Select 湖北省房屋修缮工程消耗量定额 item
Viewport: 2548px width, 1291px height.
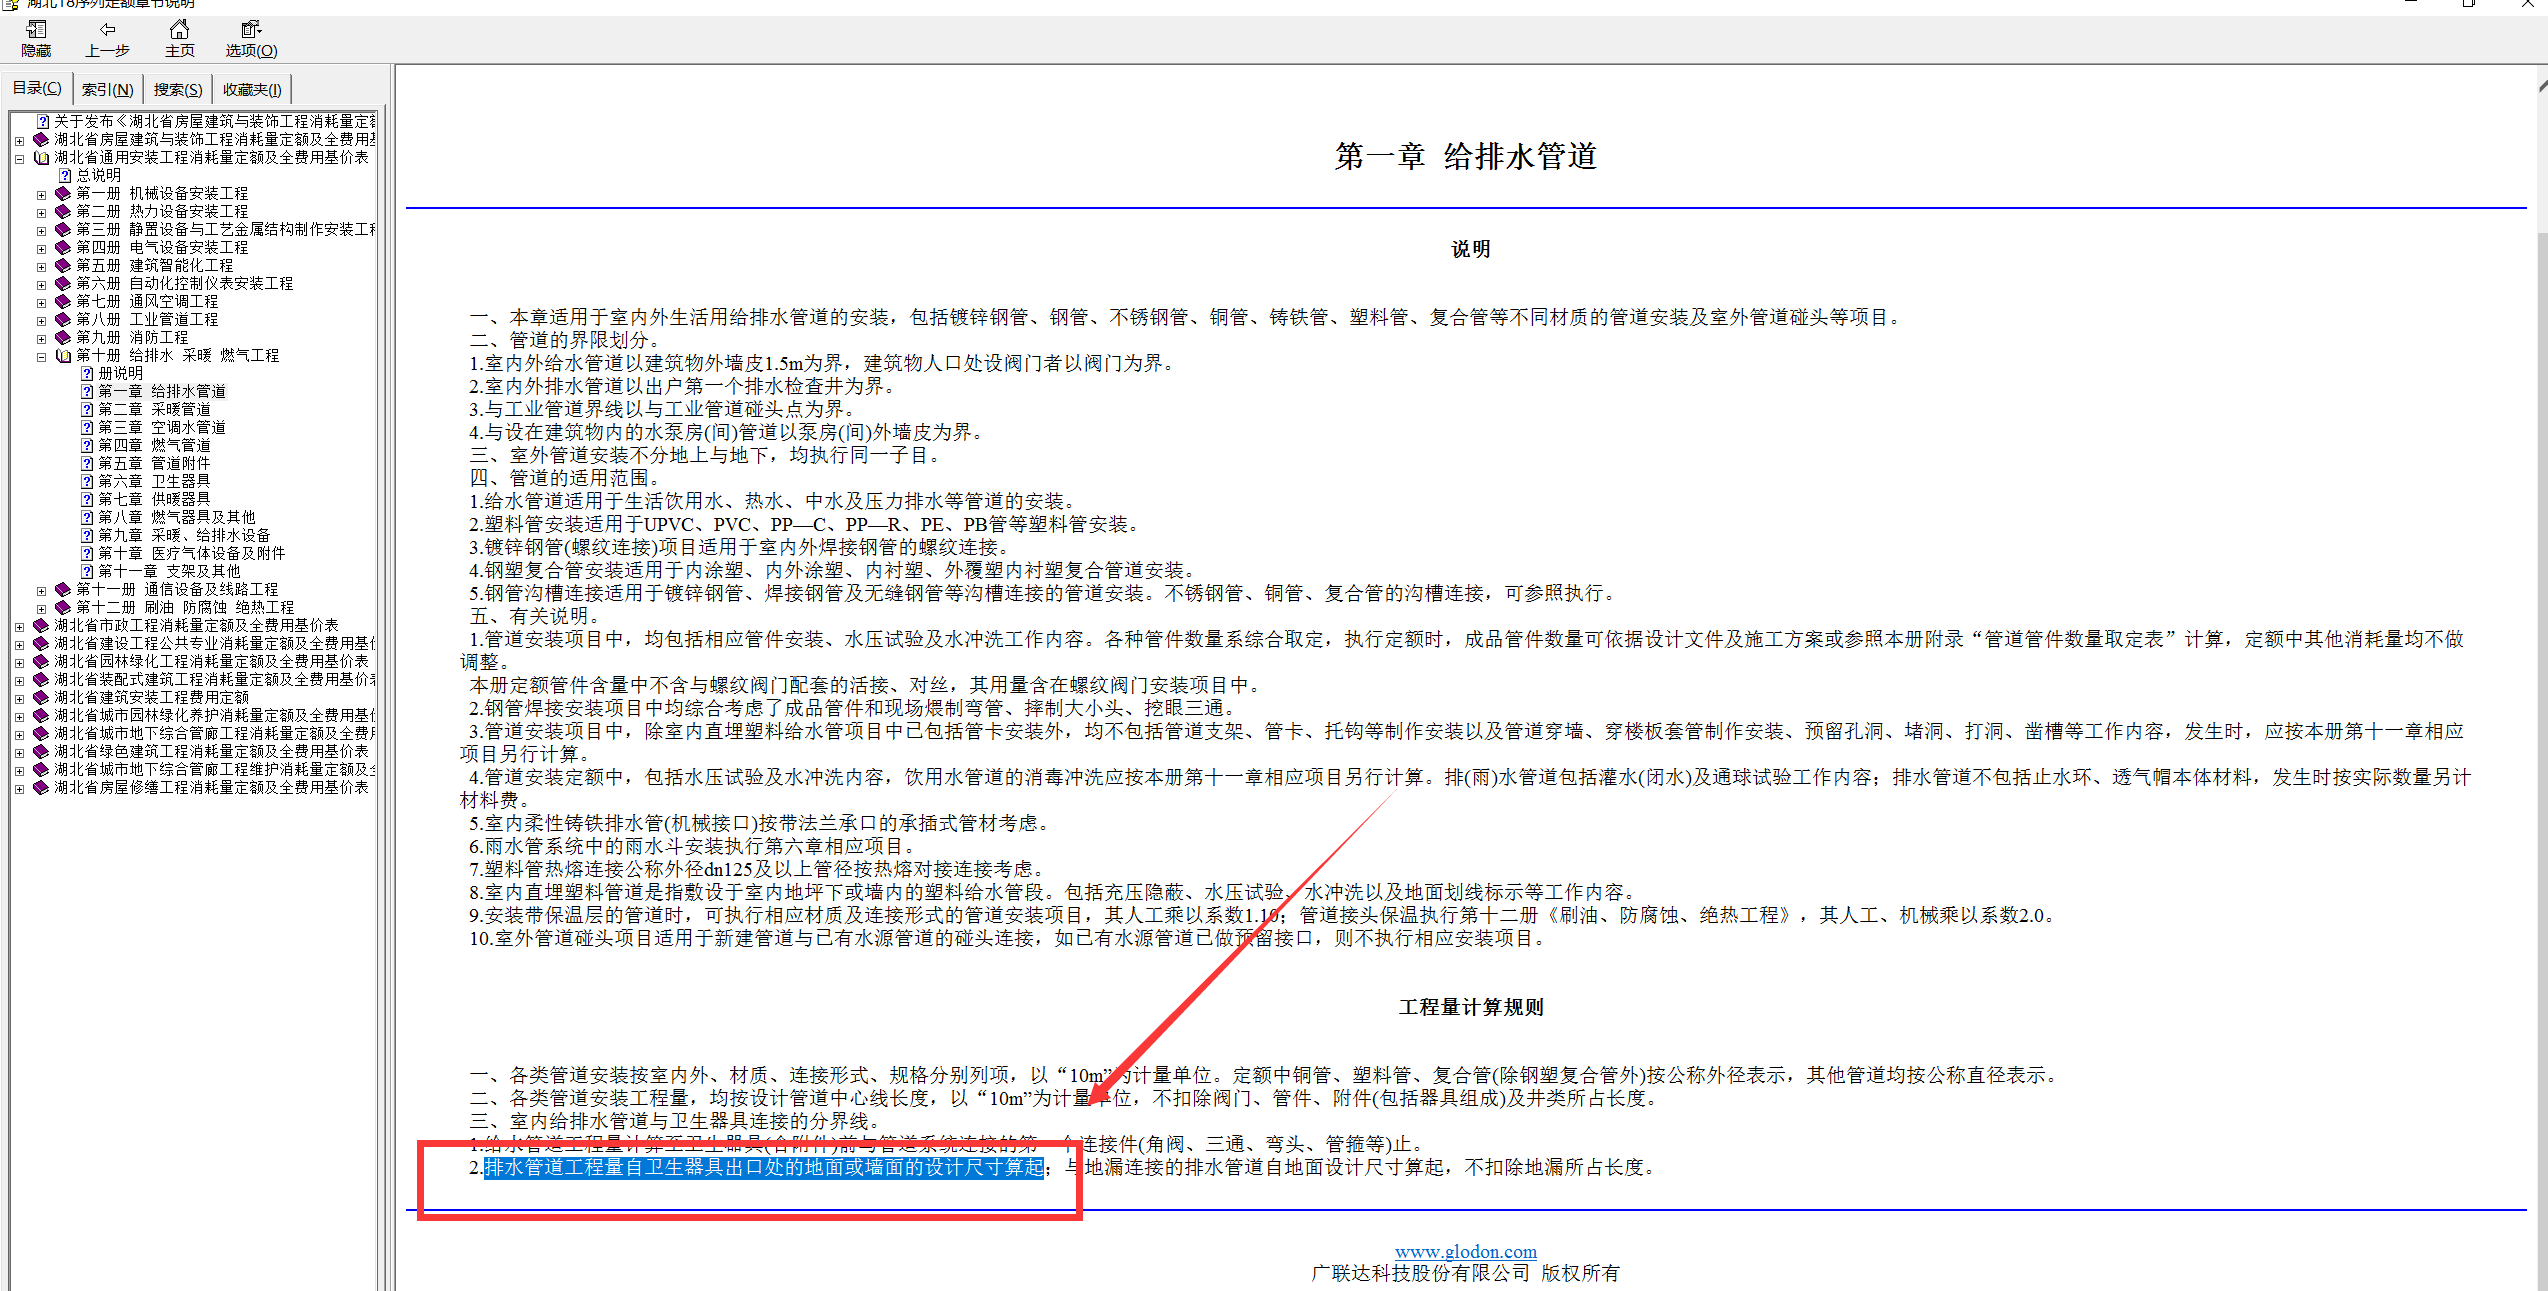211,787
